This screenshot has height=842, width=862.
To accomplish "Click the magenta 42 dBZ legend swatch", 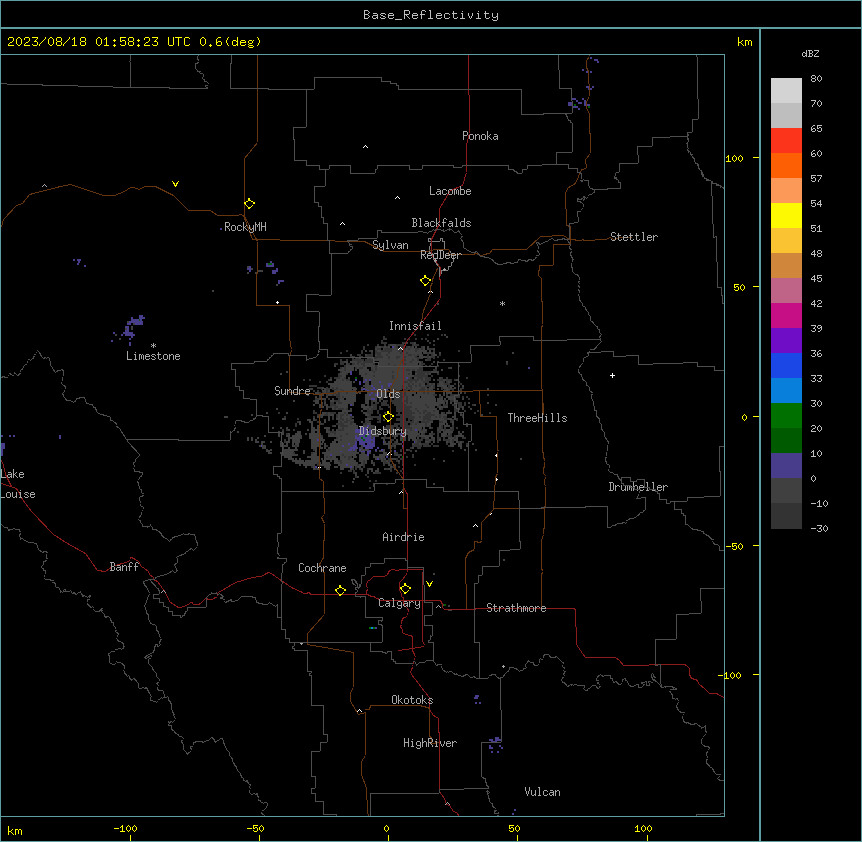I will 786,315.
